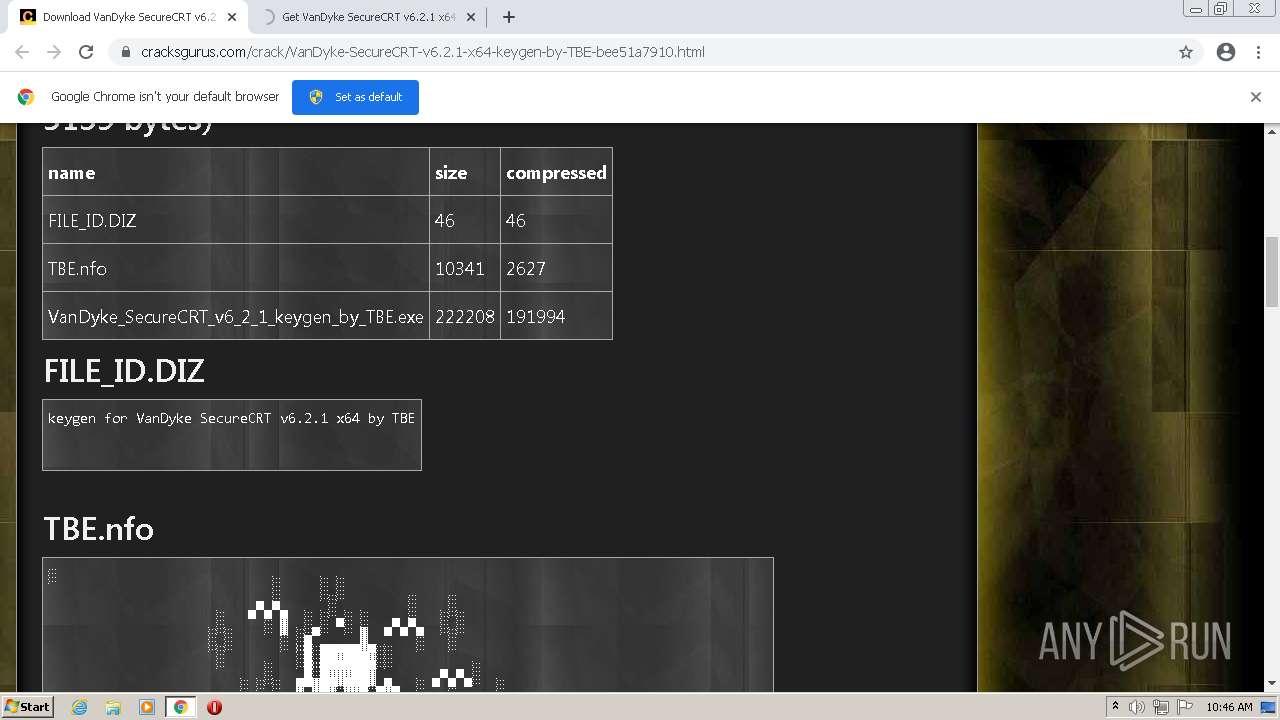Click the system clock showing 10:46 AM

(1229, 707)
